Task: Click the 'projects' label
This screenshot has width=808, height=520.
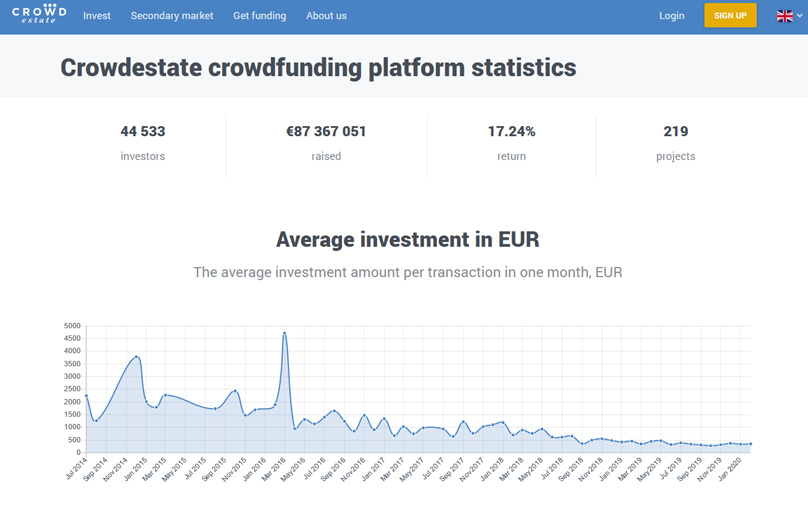Action: 676,157
